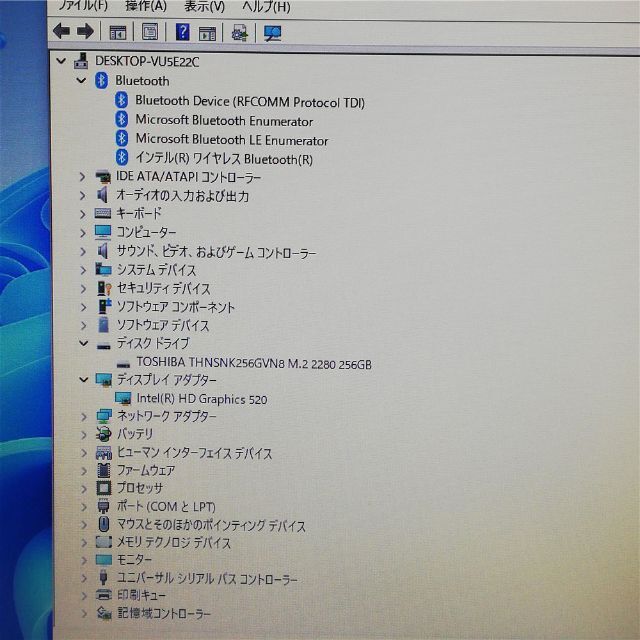This screenshot has width=640, height=640.
Task: Expand サウンド、ビデオ、およびゲーム コントローラー
Action: coord(83,251)
